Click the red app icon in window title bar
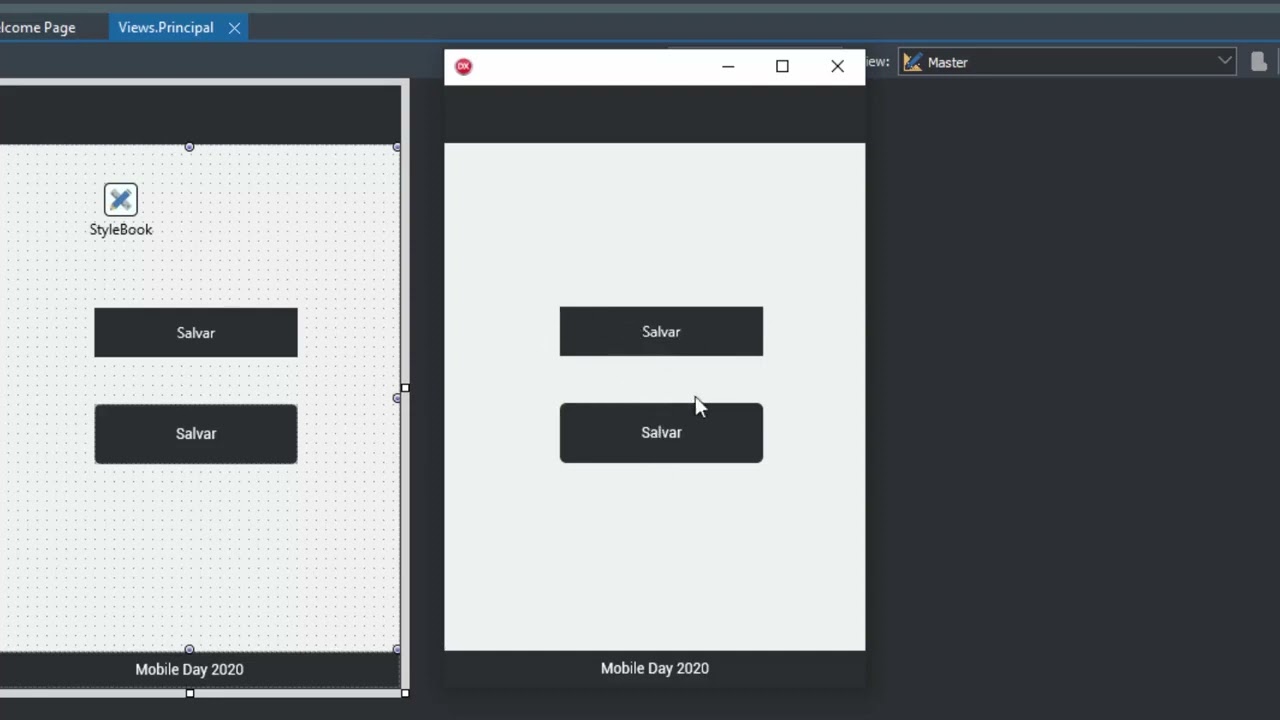Viewport: 1280px width, 720px height. point(463,66)
